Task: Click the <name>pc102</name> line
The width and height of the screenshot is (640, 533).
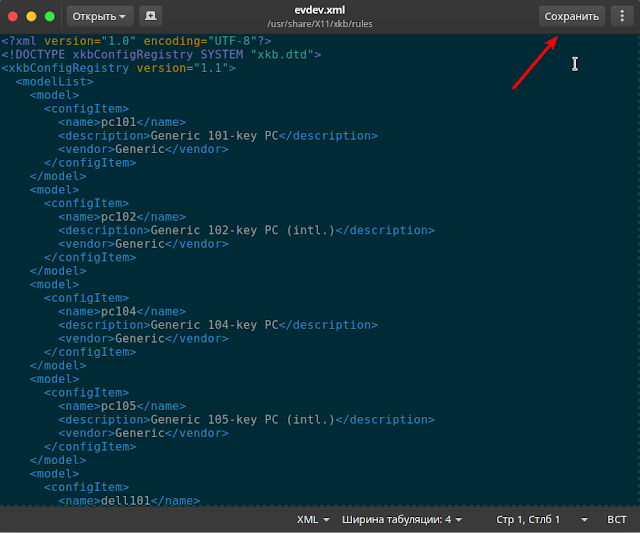Action: click(x=122, y=217)
